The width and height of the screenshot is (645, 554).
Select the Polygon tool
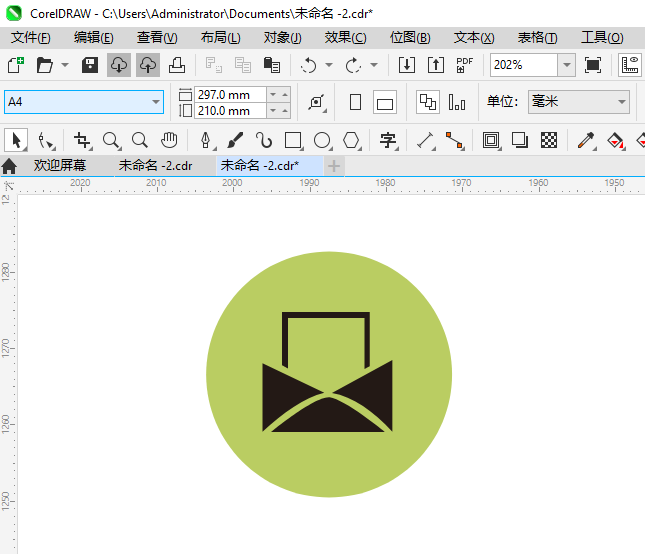tap(351, 141)
